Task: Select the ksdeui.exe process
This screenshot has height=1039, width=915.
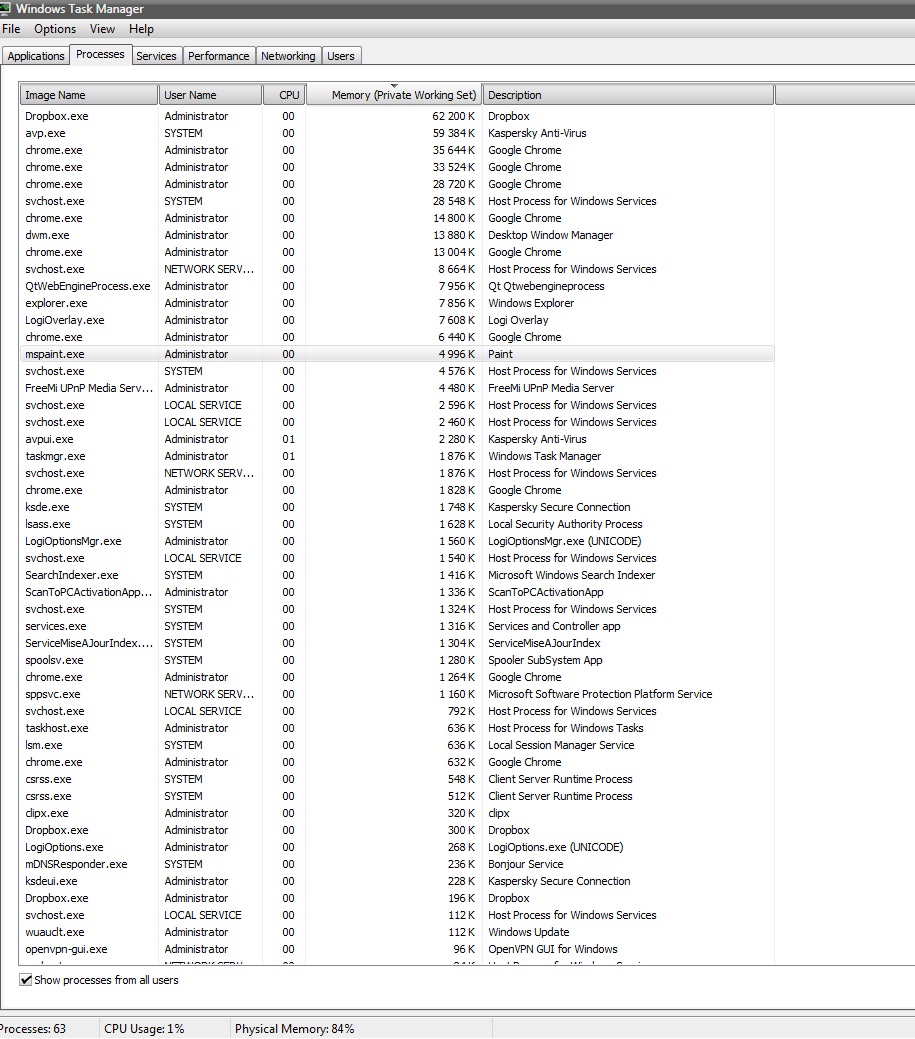Action: (x=397, y=881)
